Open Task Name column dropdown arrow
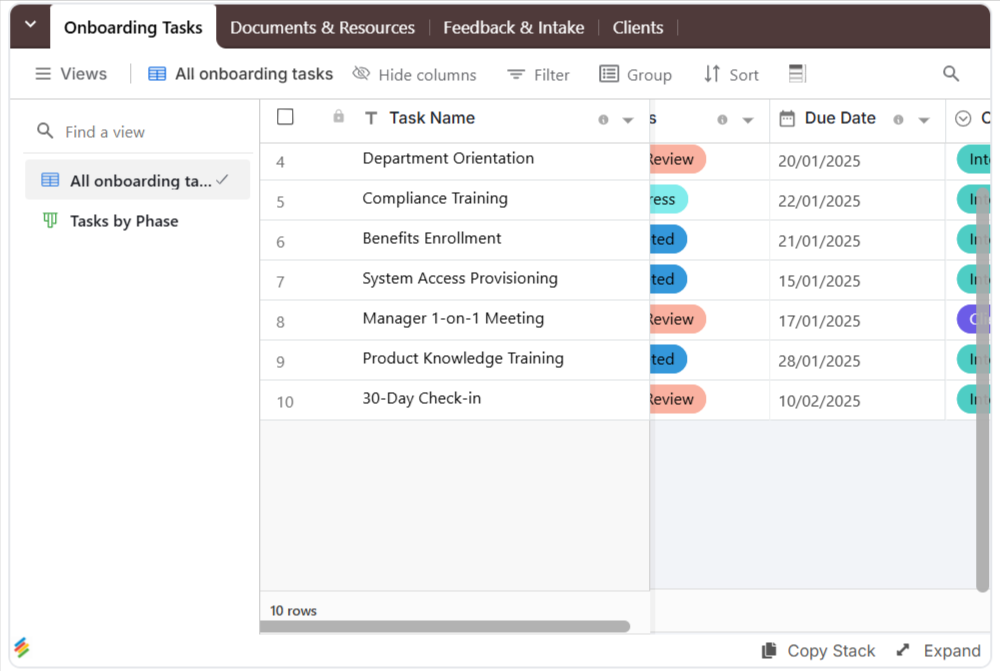Screen dimensions: 1000x671 tap(628, 120)
